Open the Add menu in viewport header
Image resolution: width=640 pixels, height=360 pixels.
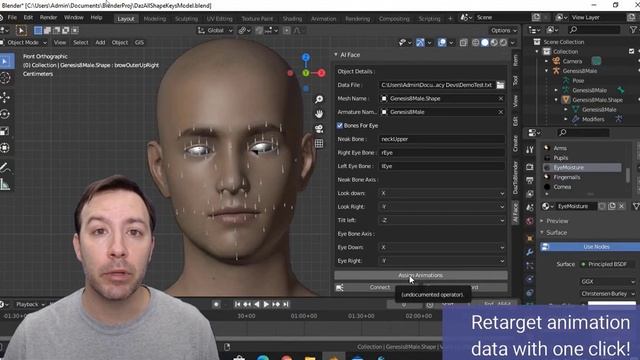100,42
